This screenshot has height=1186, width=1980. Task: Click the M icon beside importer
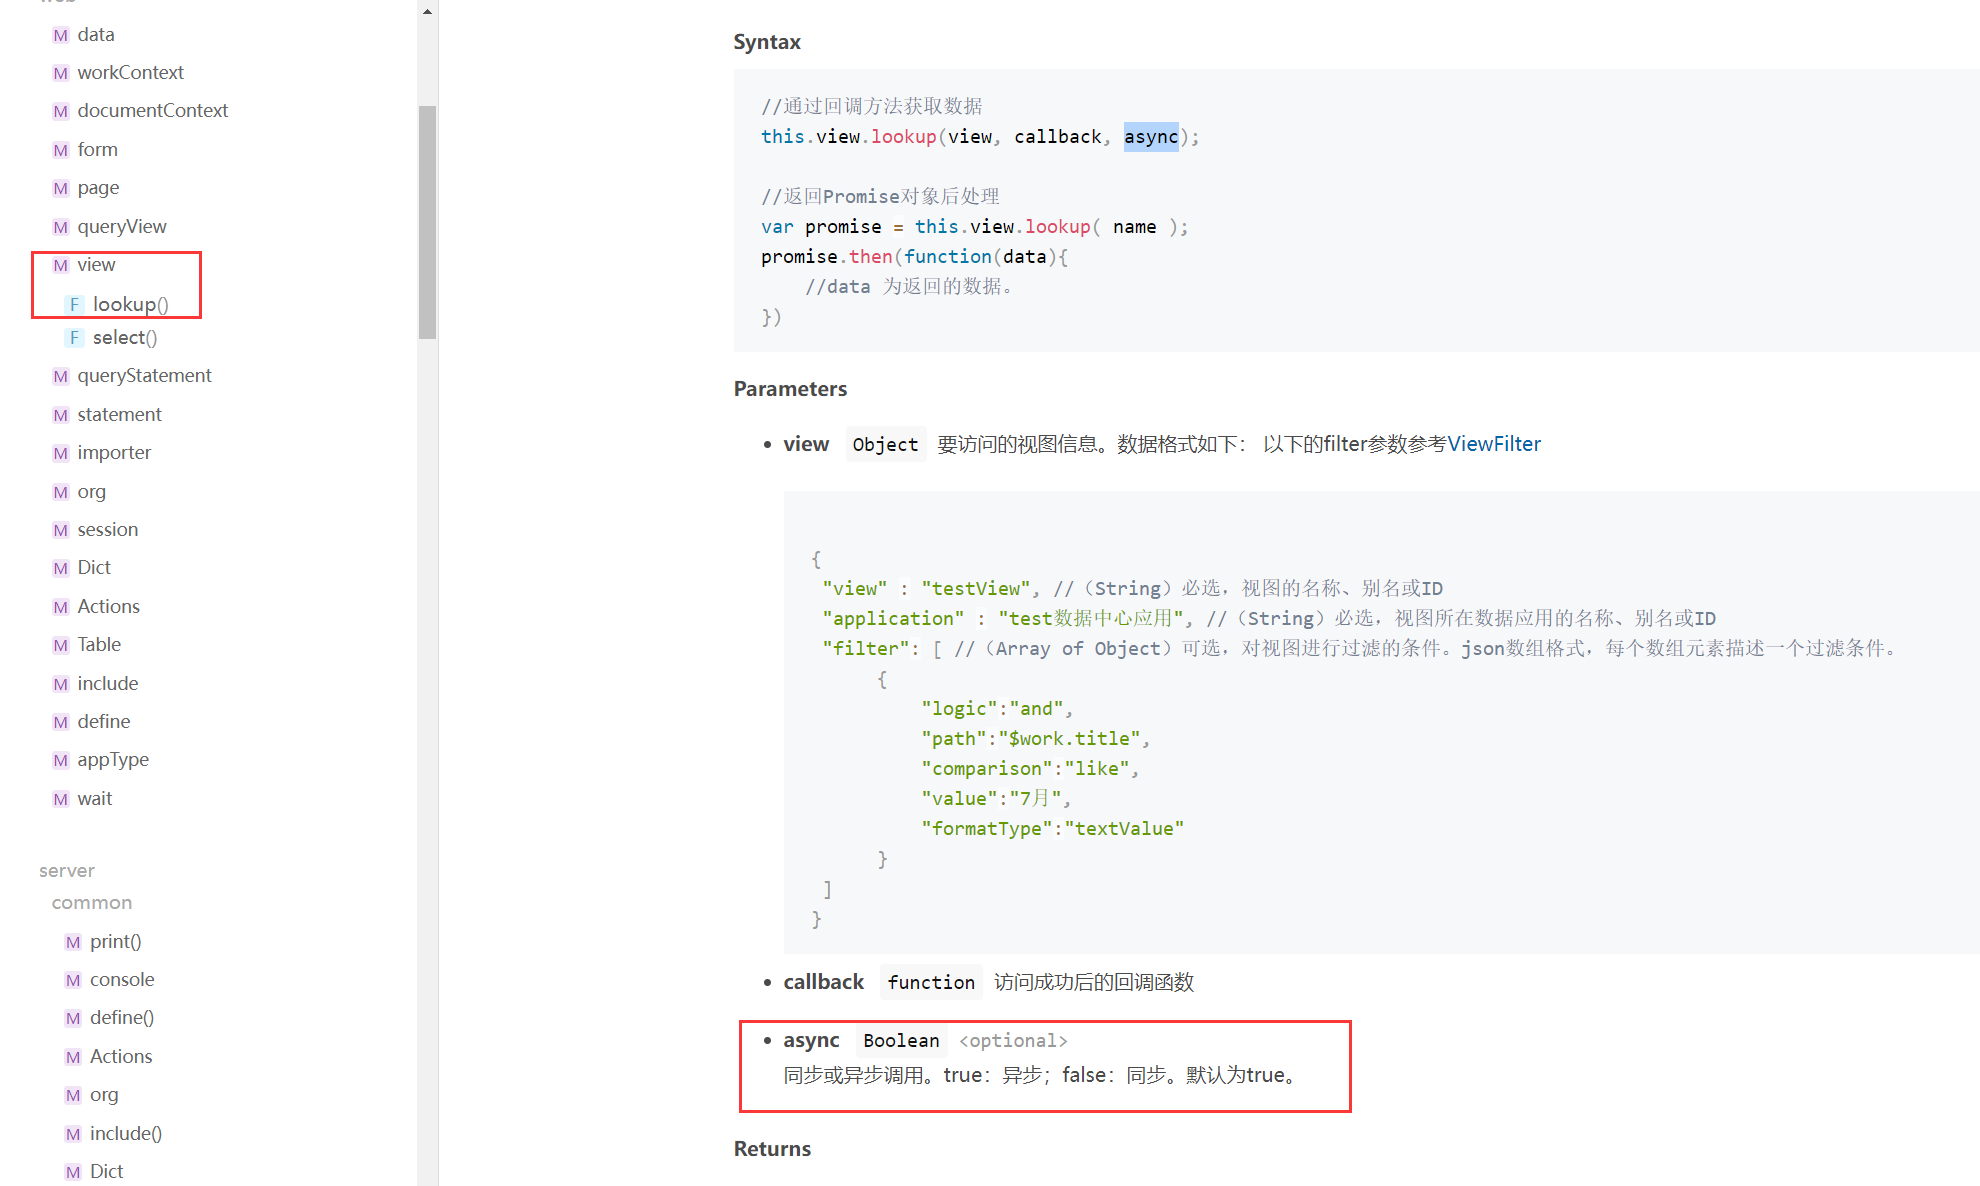[61, 453]
